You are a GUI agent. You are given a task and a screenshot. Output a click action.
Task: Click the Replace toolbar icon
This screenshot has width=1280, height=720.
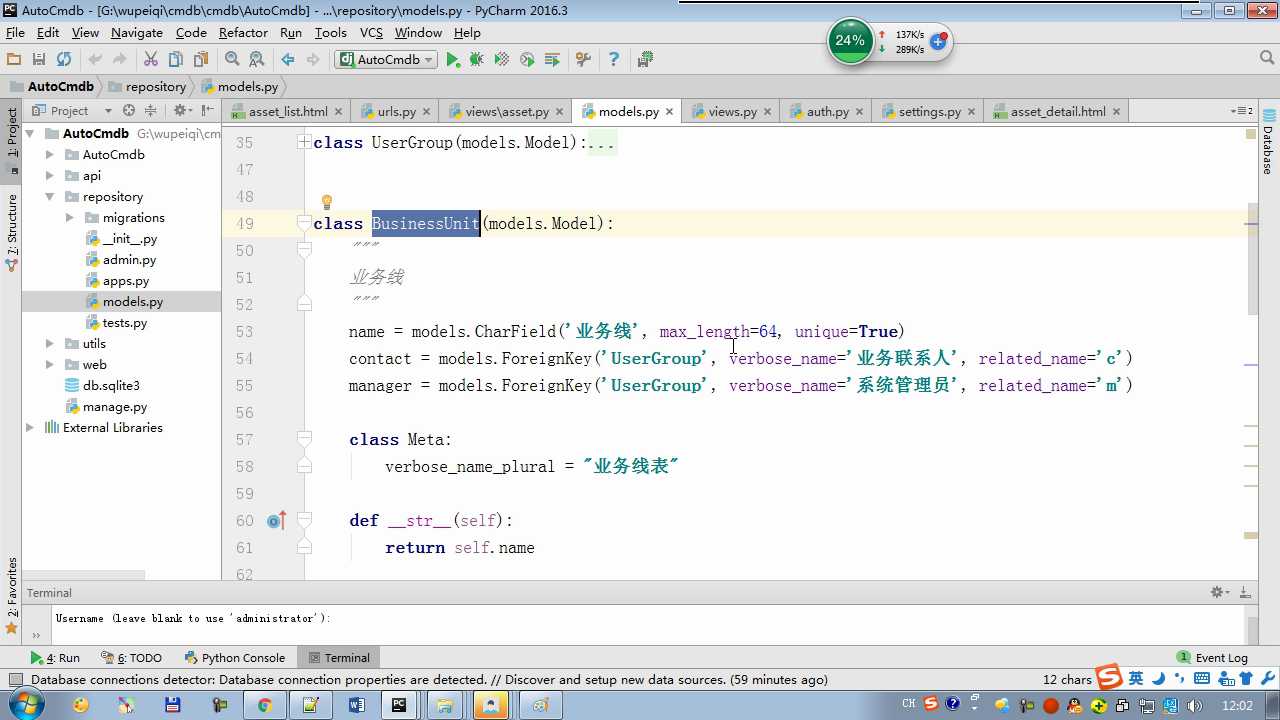pyautogui.click(x=257, y=60)
